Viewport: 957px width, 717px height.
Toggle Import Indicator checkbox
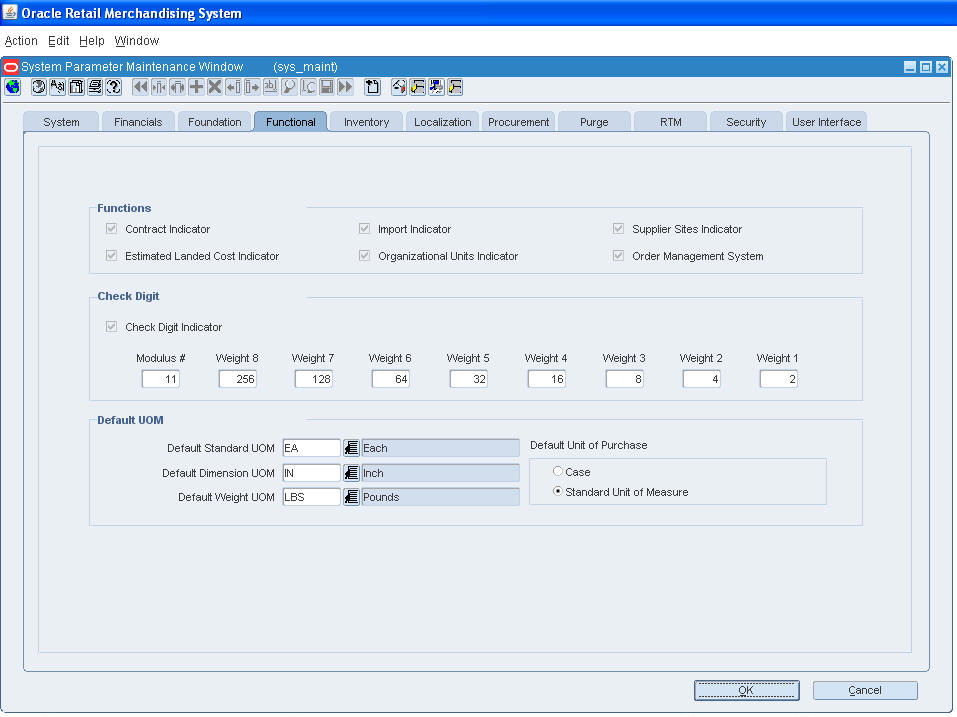[364, 229]
